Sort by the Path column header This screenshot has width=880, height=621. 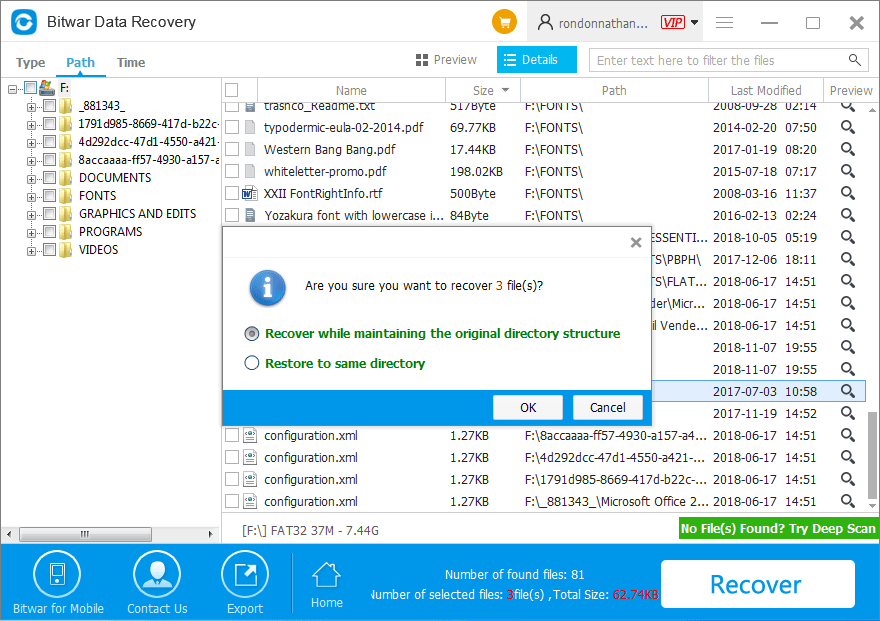[x=614, y=90]
